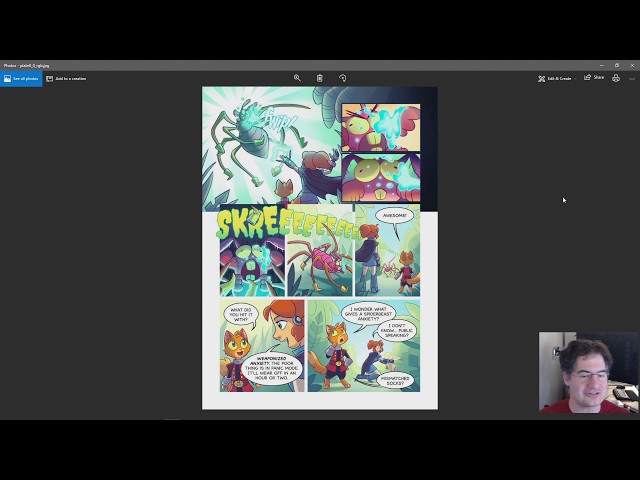Delete the photo with the trash icon
This screenshot has height=480, width=640.
click(x=320, y=78)
